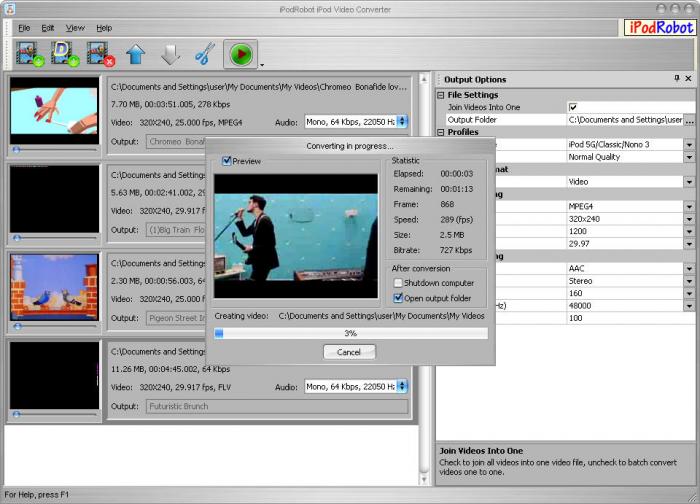Click the Output Folder path value
Viewport: 700px width, 504px height.
pyautogui.click(x=625, y=120)
